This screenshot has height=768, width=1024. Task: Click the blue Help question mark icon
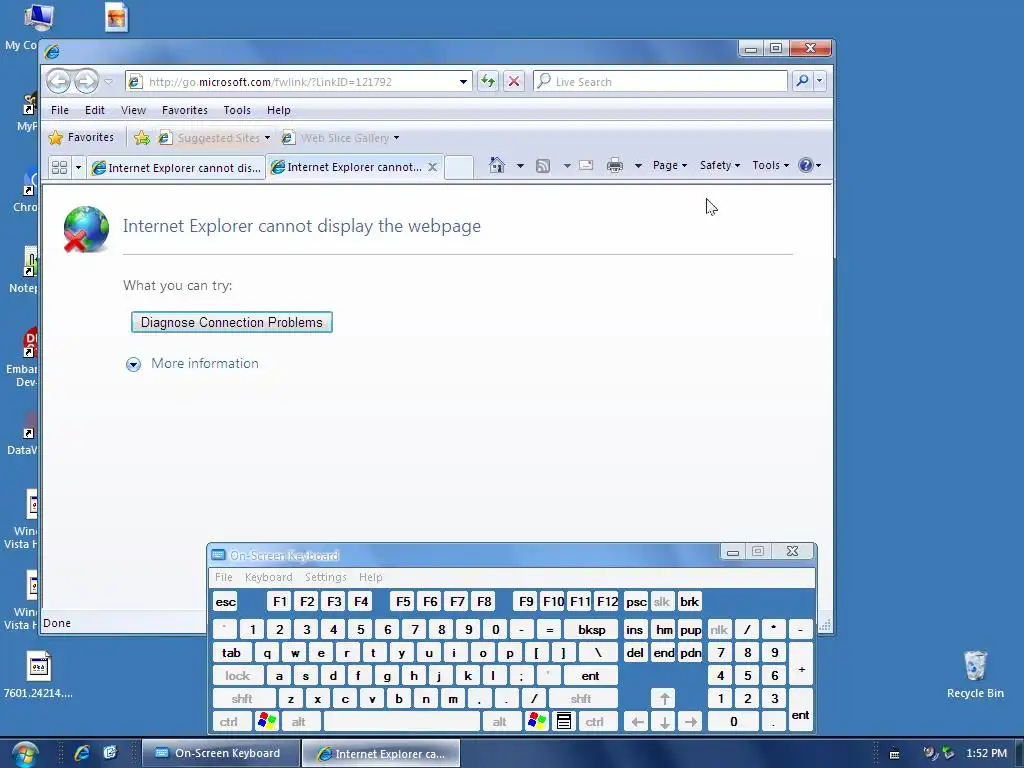click(806, 165)
